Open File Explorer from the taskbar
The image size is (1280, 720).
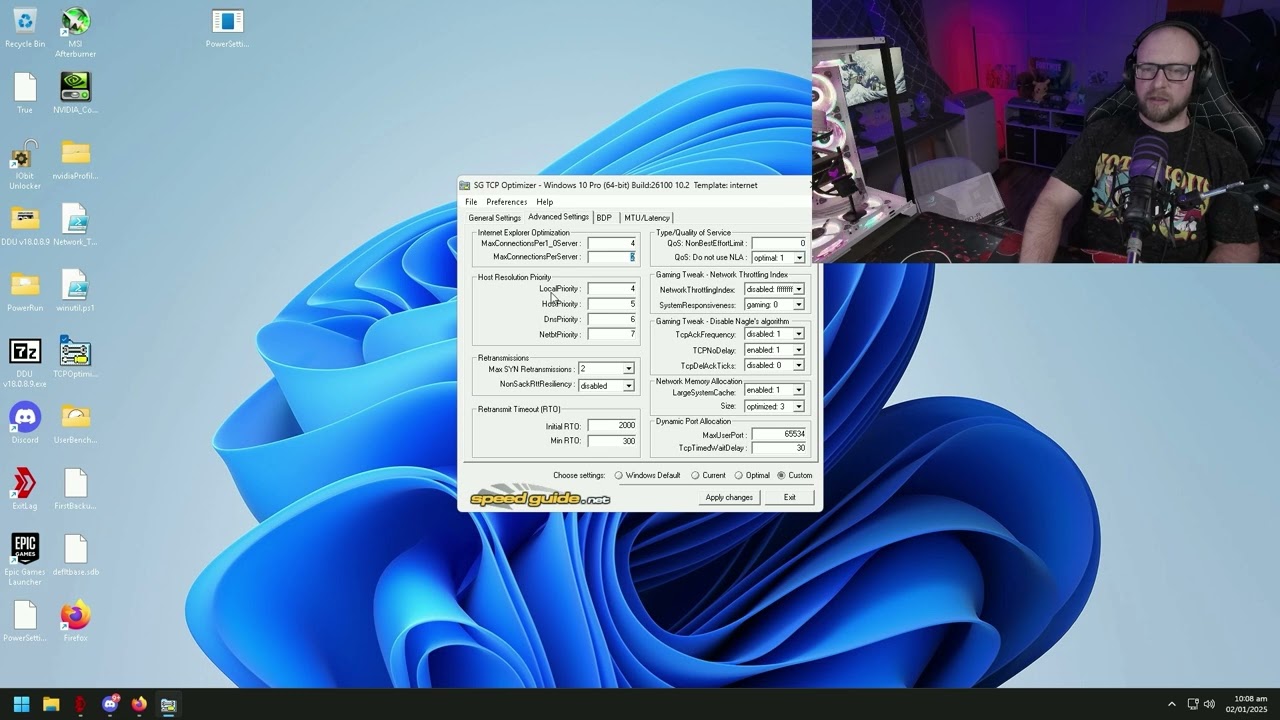pyautogui.click(x=51, y=704)
